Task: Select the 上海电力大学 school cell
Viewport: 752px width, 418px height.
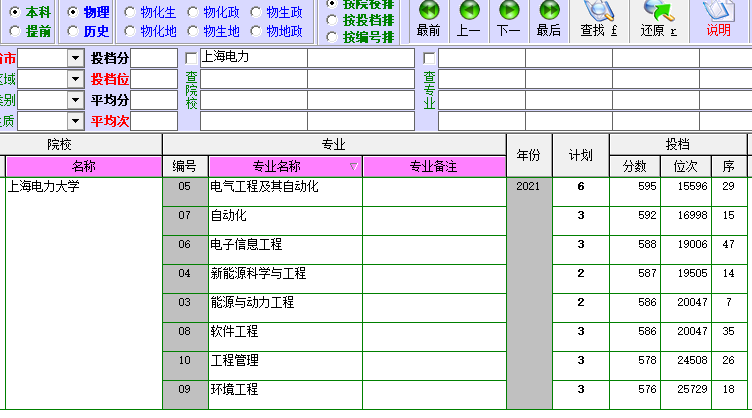Action: point(84,293)
